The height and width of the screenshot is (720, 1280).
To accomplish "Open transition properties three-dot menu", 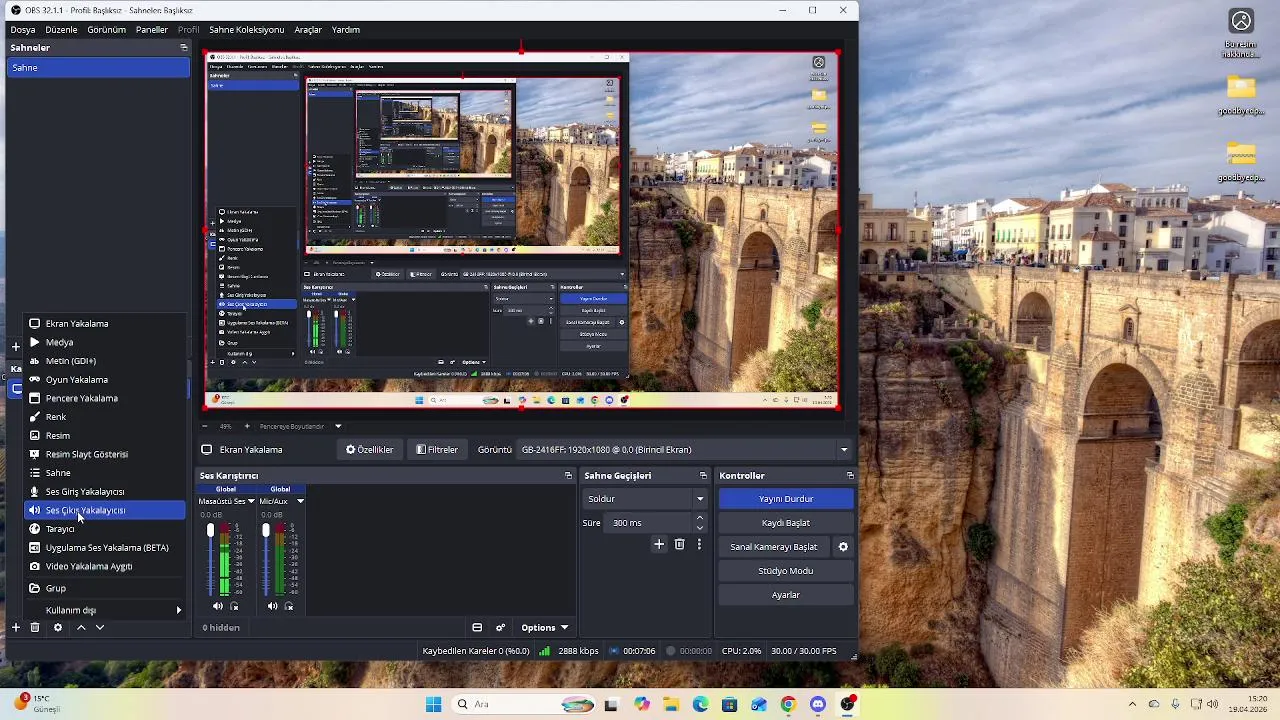I will tap(699, 544).
